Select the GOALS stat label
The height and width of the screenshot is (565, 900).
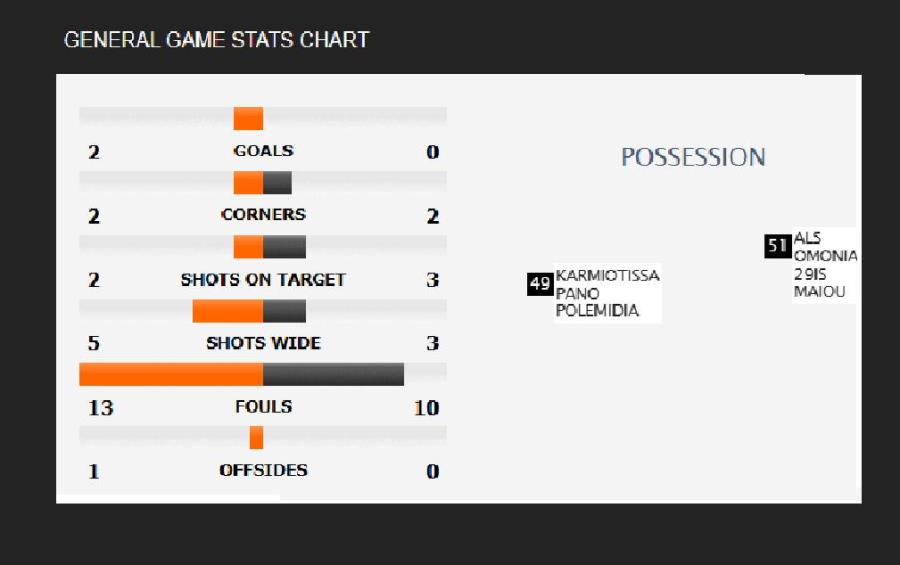[x=263, y=150]
